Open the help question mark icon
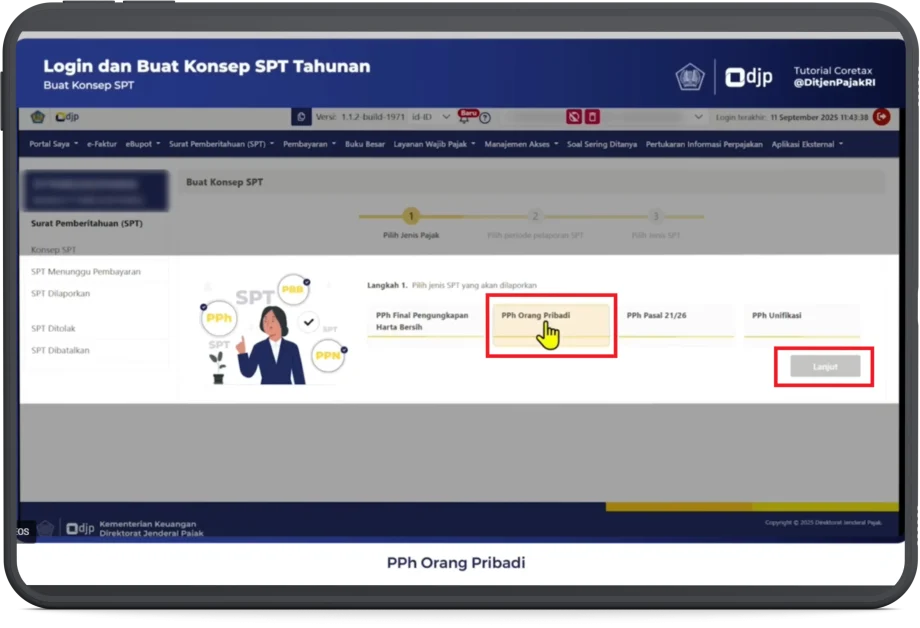Image resolution: width=920 pixels, height=628 pixels. point(485,118)
